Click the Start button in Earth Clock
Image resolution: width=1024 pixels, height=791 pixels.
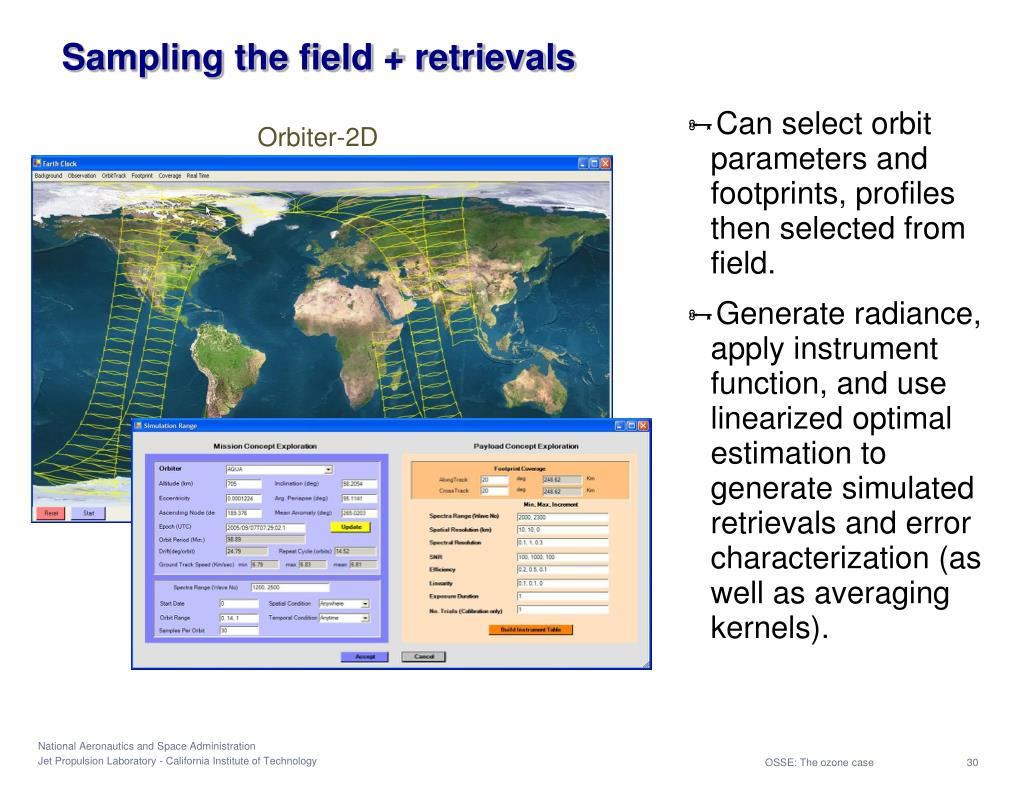[89, 513]
